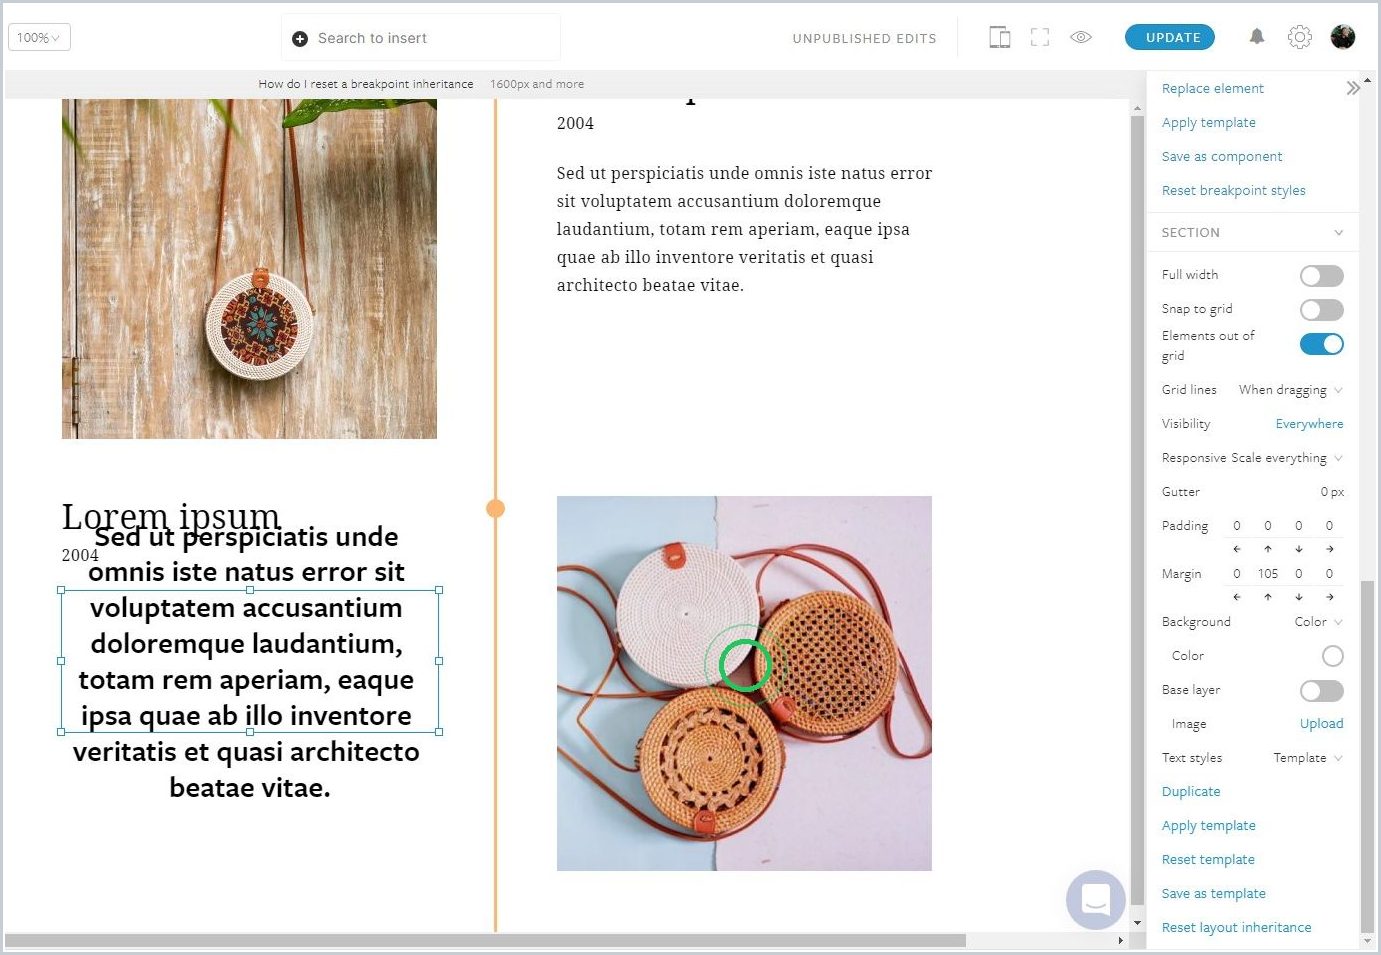
Task: Click Save as component
Action: 1221,156
